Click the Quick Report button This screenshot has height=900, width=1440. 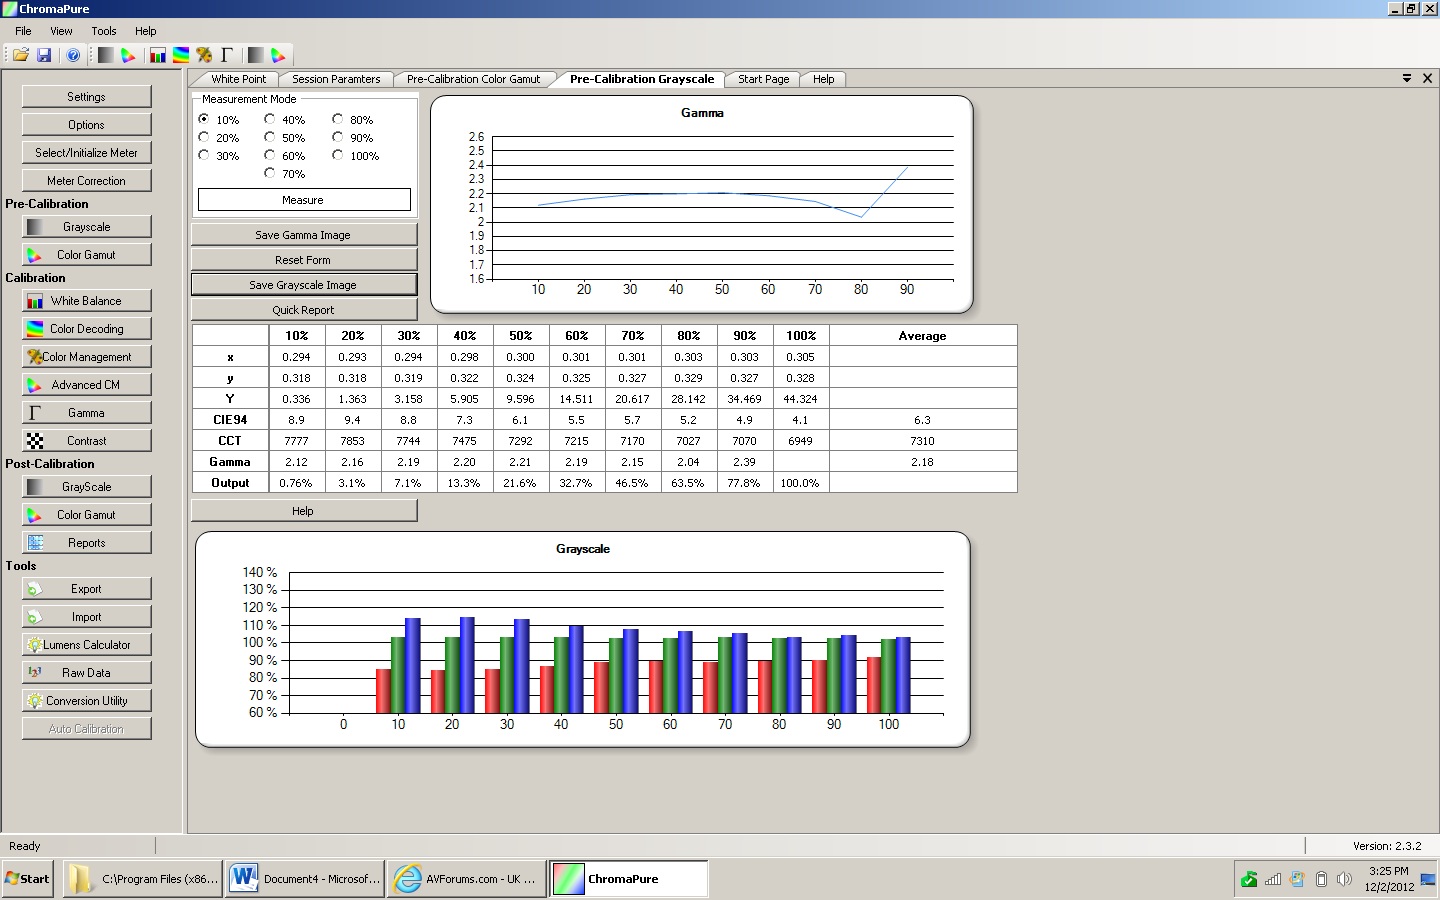304,310
